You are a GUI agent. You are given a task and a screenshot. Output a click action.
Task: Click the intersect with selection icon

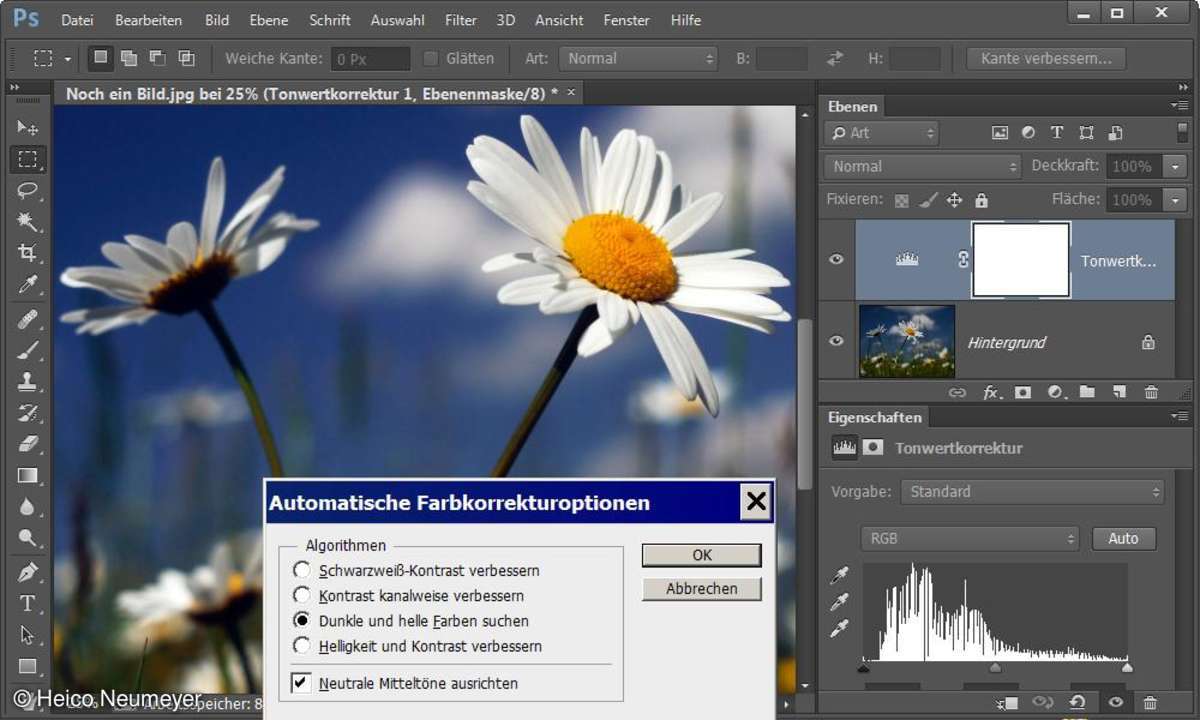(186, 58)
